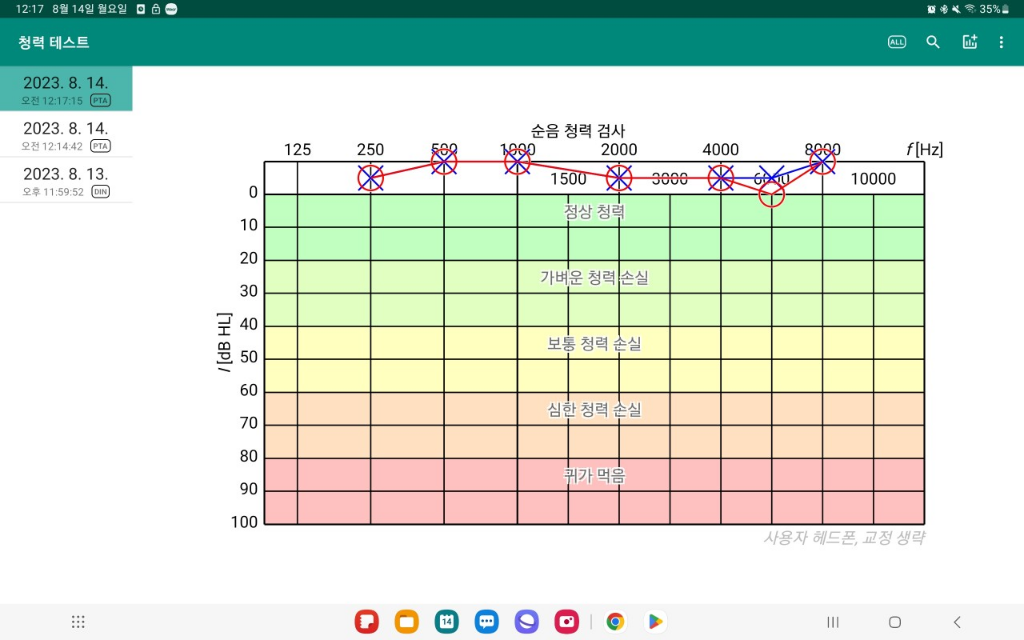Screen dimensions: 1024x640
Task: Open the Messages app in taskbar
Action: [487, 622]
